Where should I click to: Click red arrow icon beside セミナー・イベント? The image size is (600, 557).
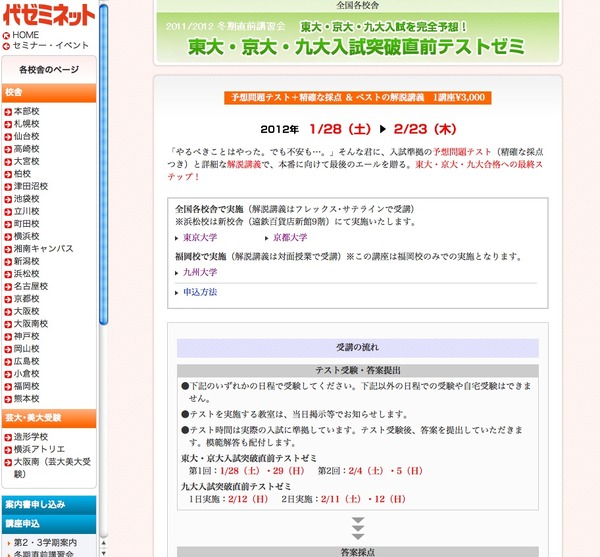[x=6, y=46]
